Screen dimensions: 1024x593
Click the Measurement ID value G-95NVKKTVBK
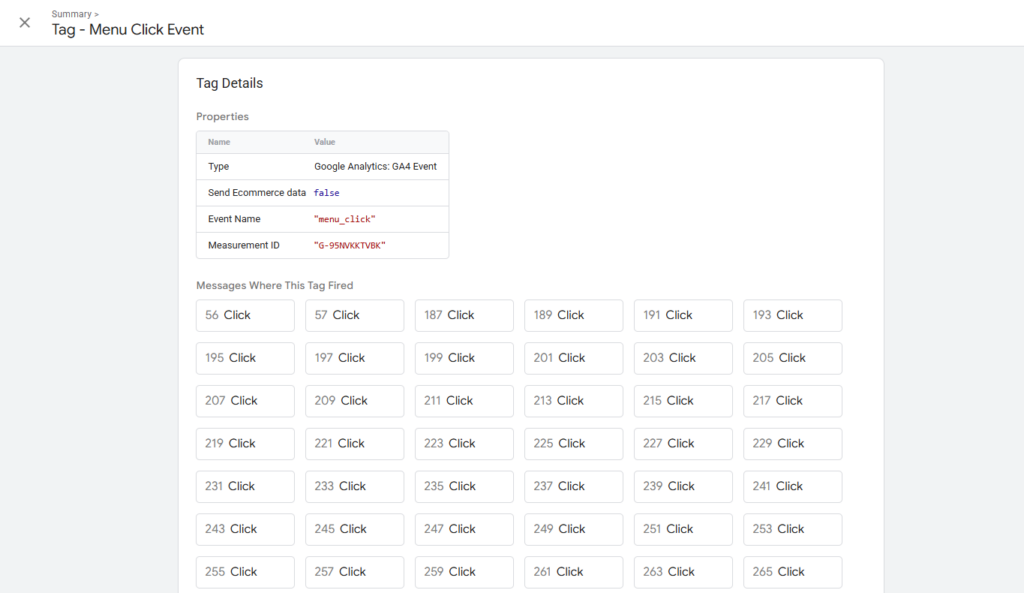pos(350,245)
